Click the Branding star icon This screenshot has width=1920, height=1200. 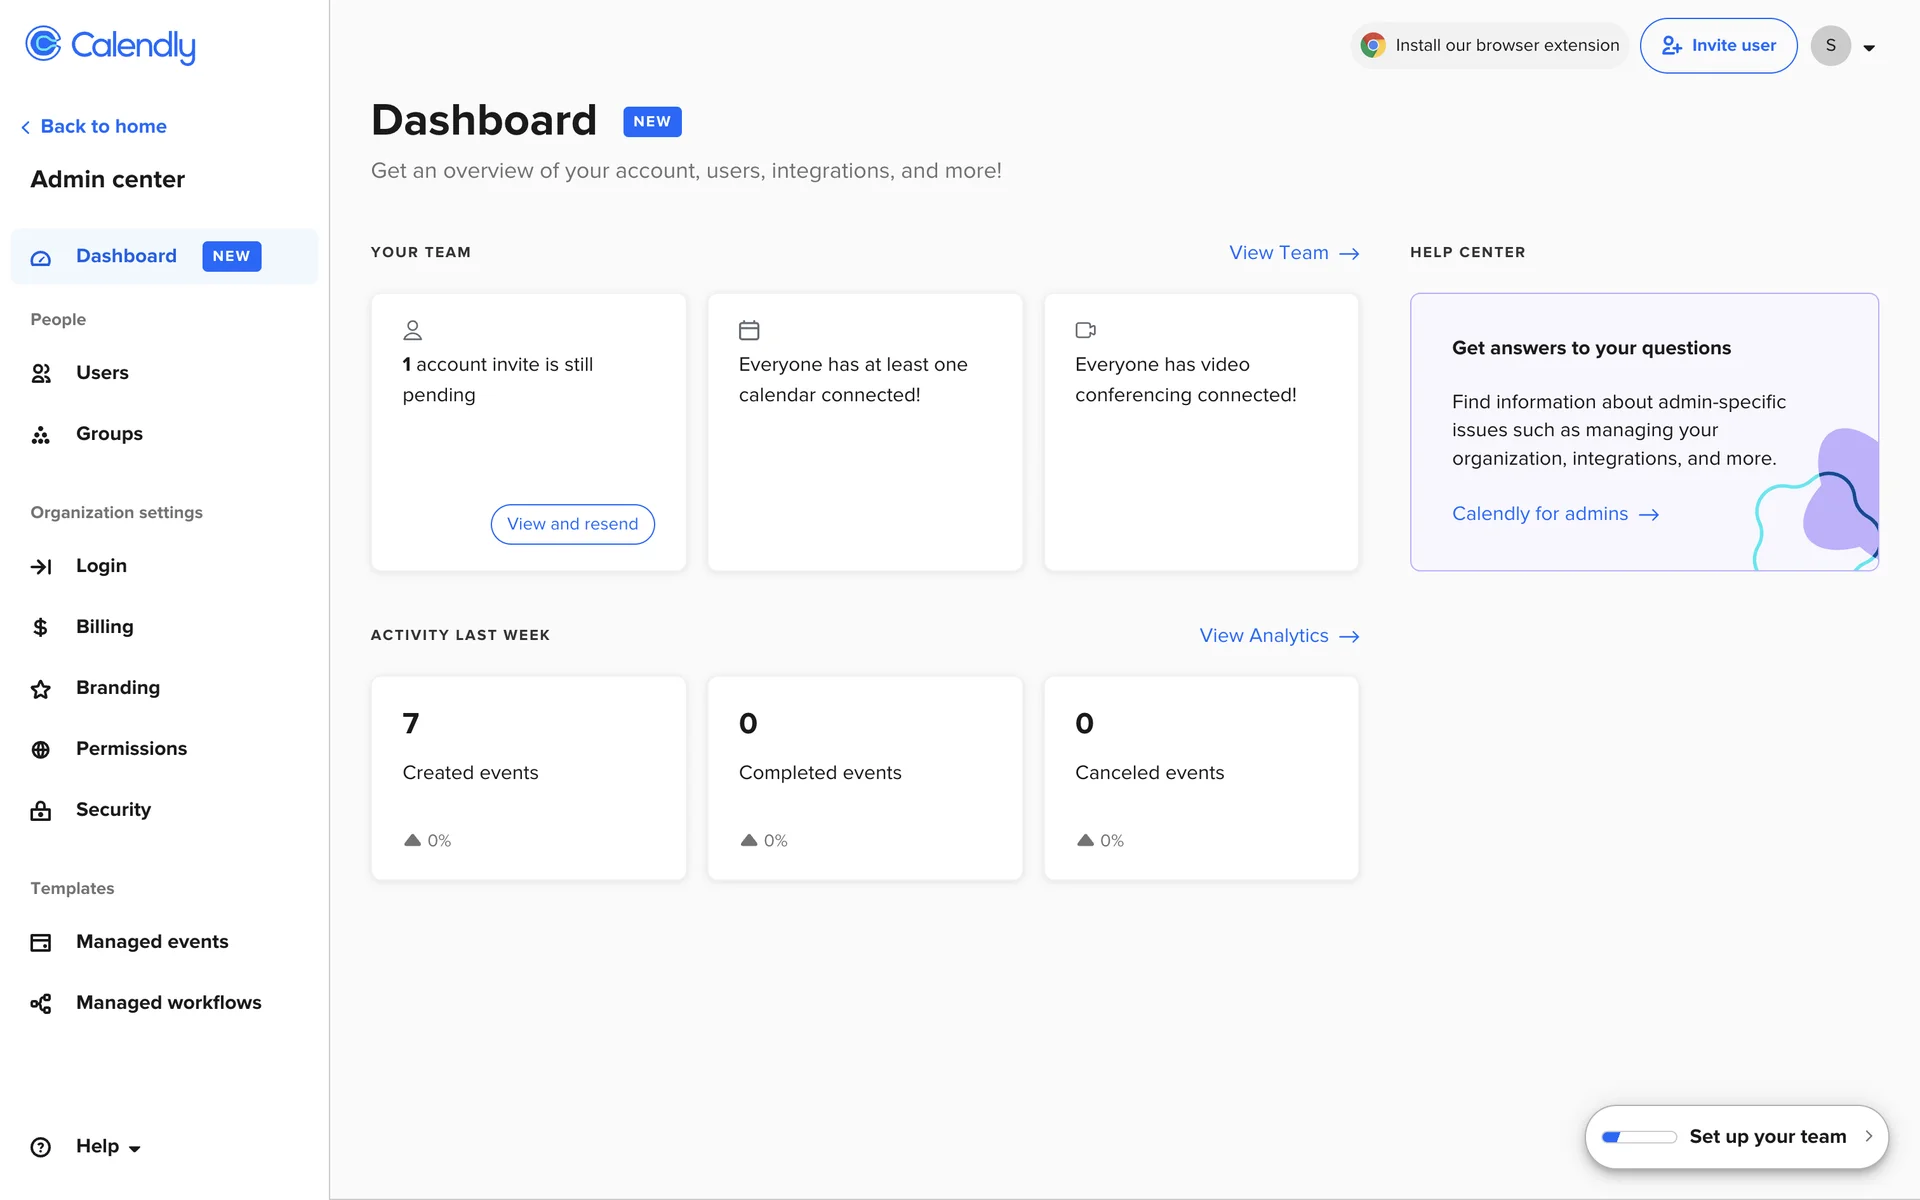coord(41,689)
